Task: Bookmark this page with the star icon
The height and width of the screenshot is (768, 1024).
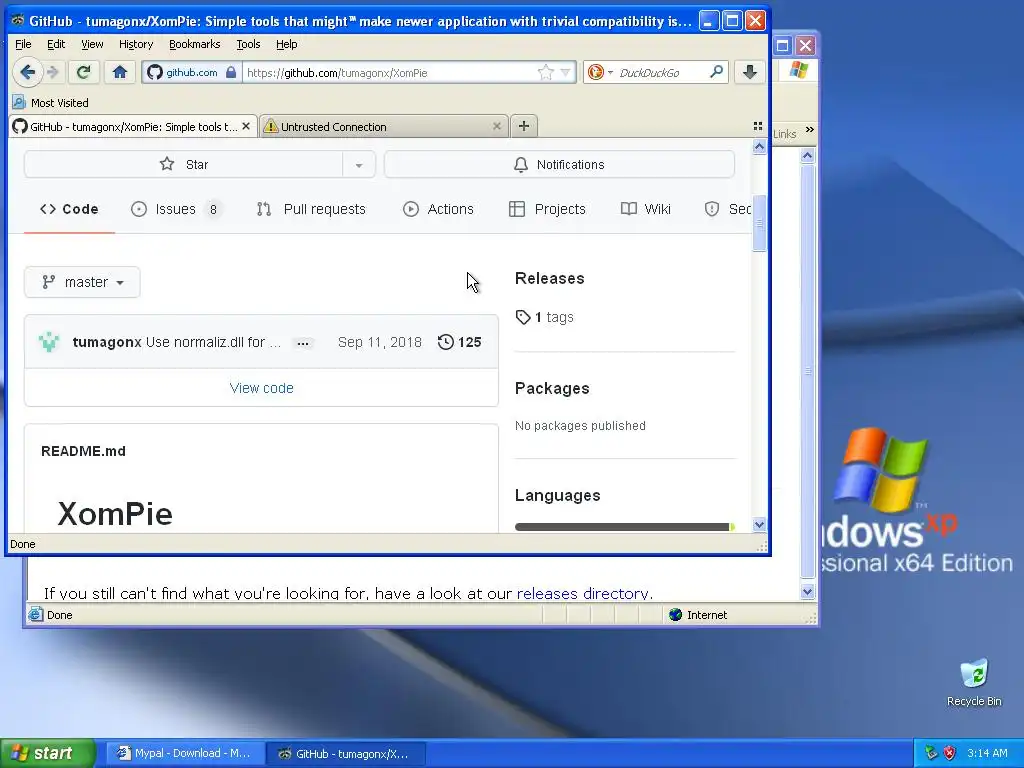Action: point(545,72)
